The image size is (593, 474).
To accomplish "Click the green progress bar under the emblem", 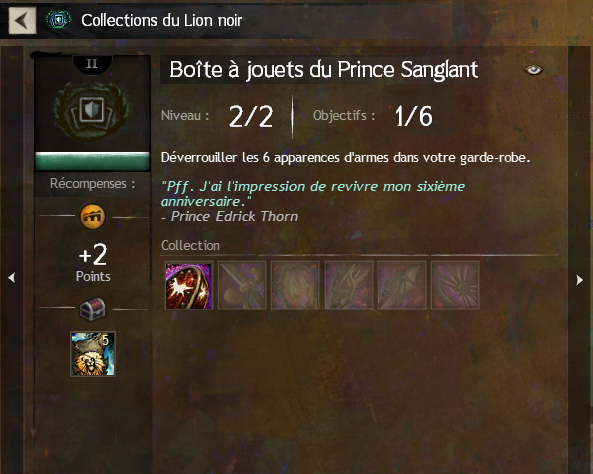I will (93, 162).
